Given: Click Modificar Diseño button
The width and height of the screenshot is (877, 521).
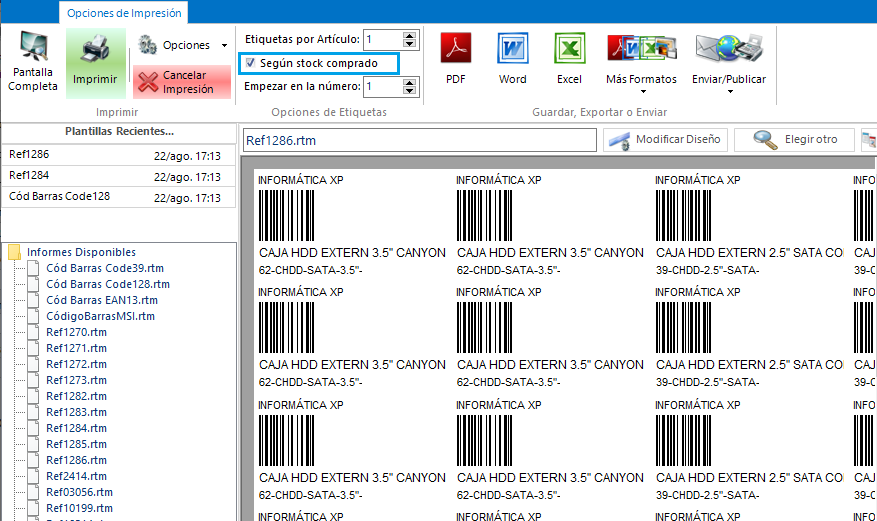Looking at the screenshot, I should [666, 140].
